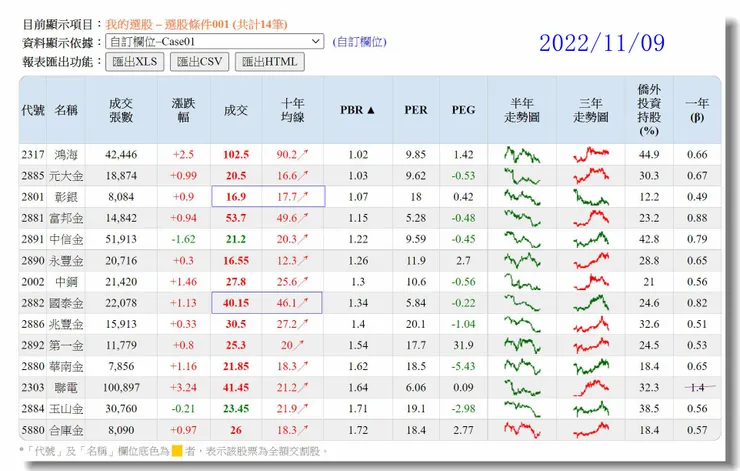Click 中信金 change value -1.62

click(x=183, y=239)
